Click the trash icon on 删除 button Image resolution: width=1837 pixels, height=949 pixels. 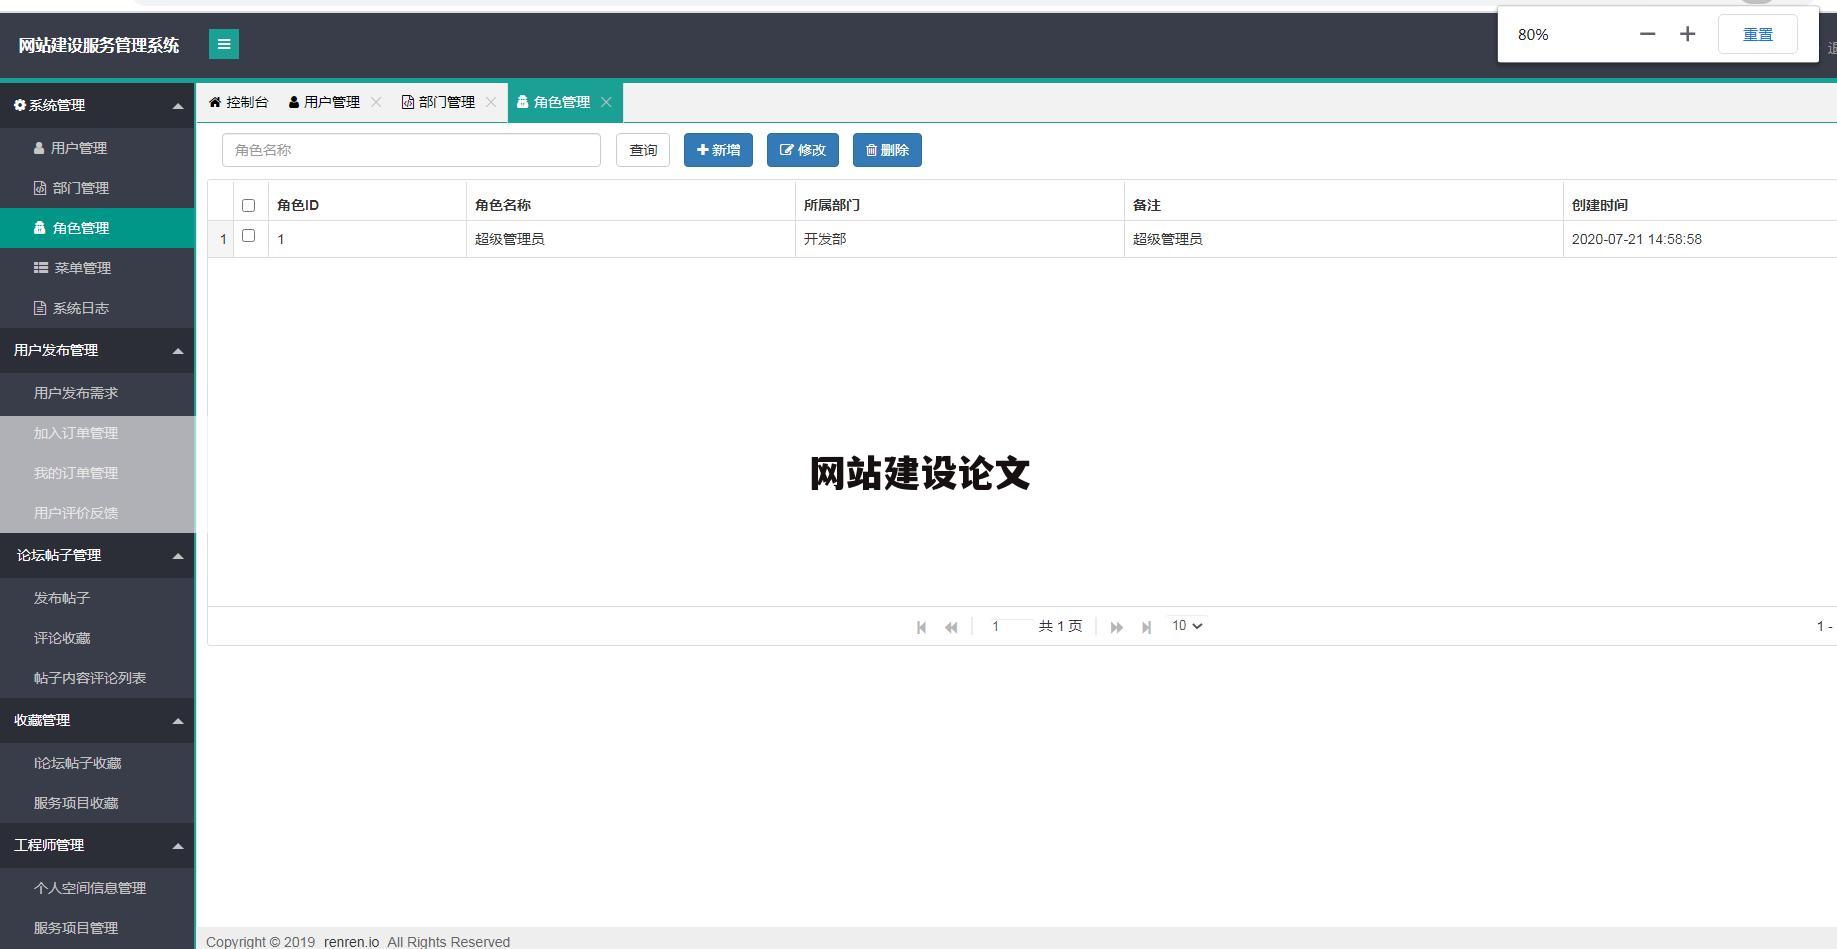tap(871, 150)
